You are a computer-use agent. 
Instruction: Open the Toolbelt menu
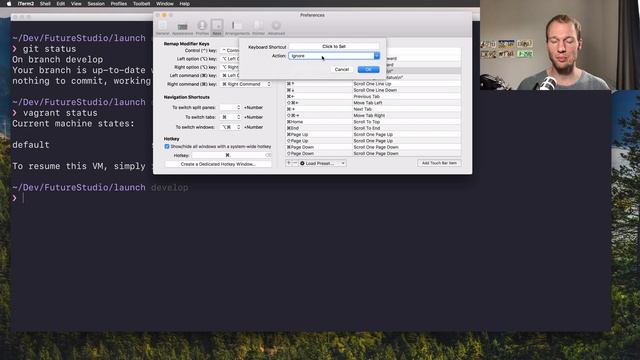(142, 4)
